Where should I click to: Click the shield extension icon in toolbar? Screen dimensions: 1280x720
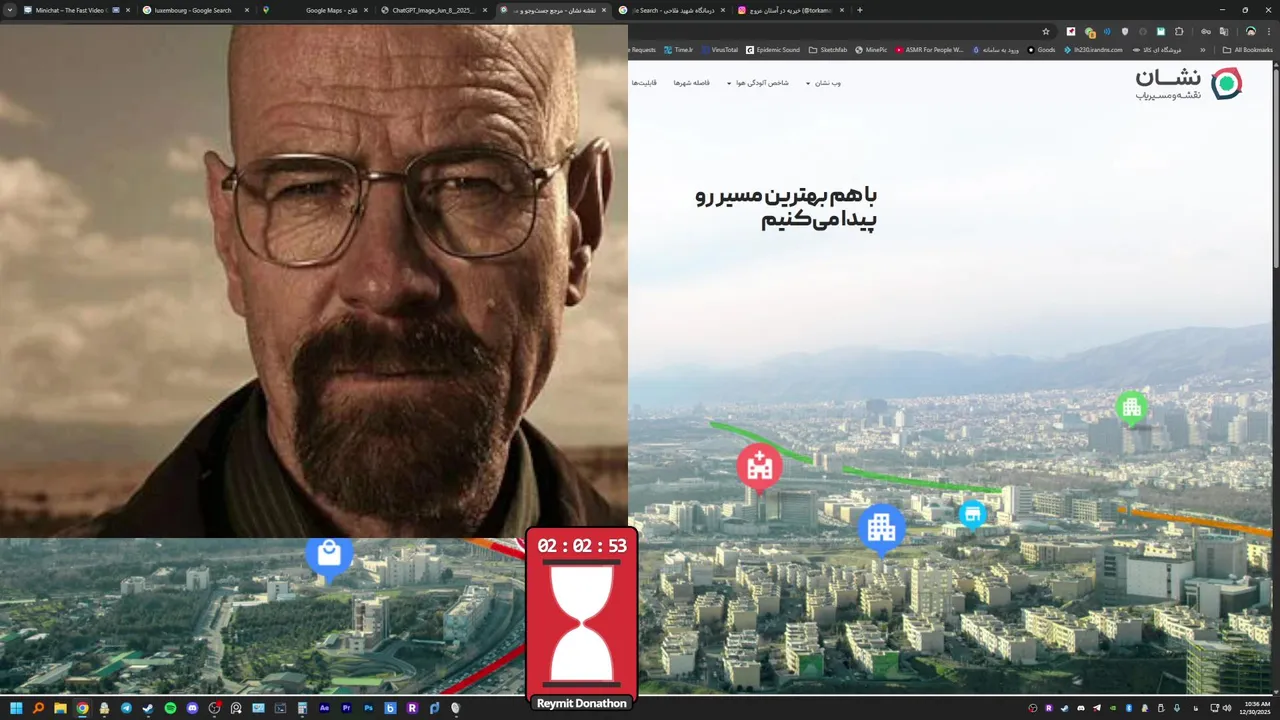pos(1124,31)
